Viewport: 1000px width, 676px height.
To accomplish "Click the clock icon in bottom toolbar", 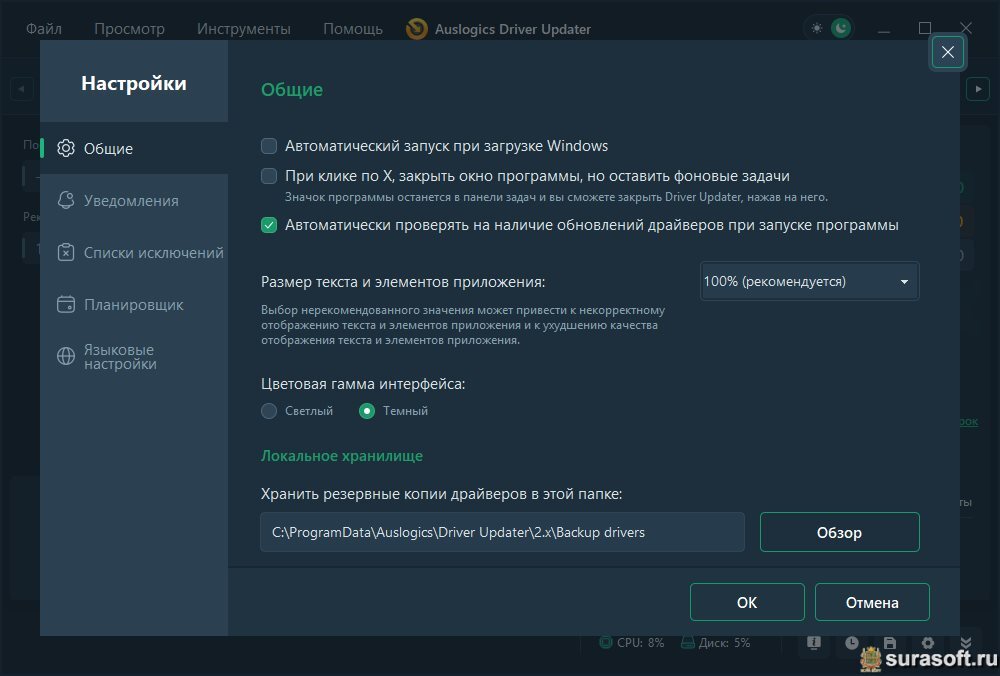I will click(851, 643).
